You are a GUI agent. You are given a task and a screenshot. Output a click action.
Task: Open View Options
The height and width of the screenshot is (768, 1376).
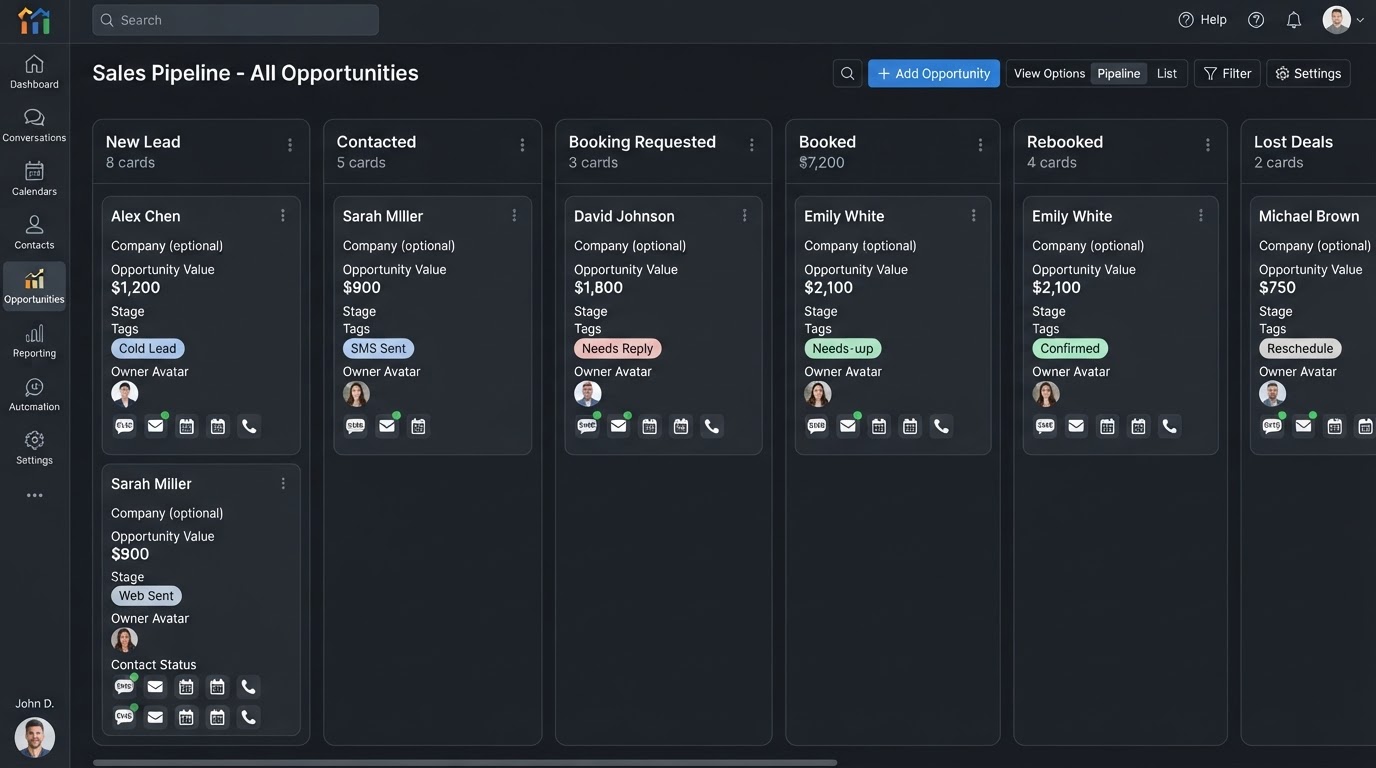tap(1049, 73)
